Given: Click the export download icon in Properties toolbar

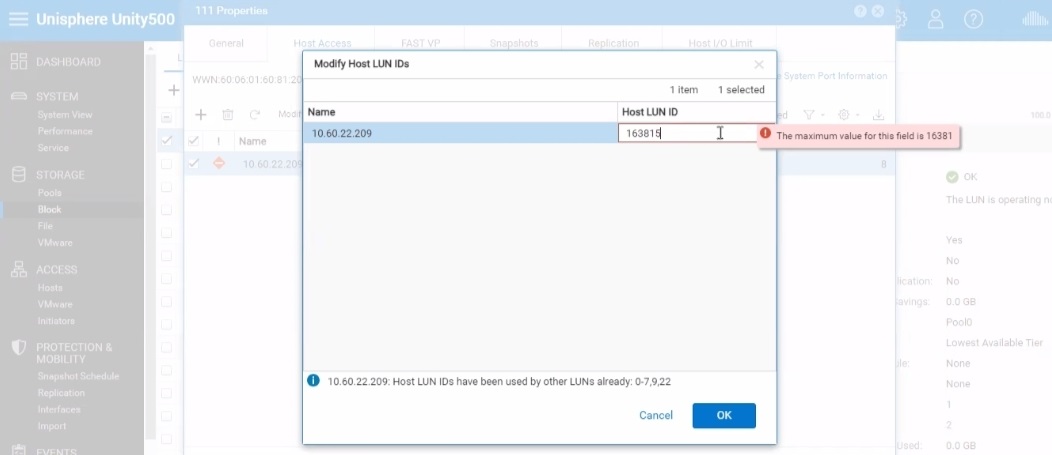Looking at the screenshot, I should tap(878, 115).
